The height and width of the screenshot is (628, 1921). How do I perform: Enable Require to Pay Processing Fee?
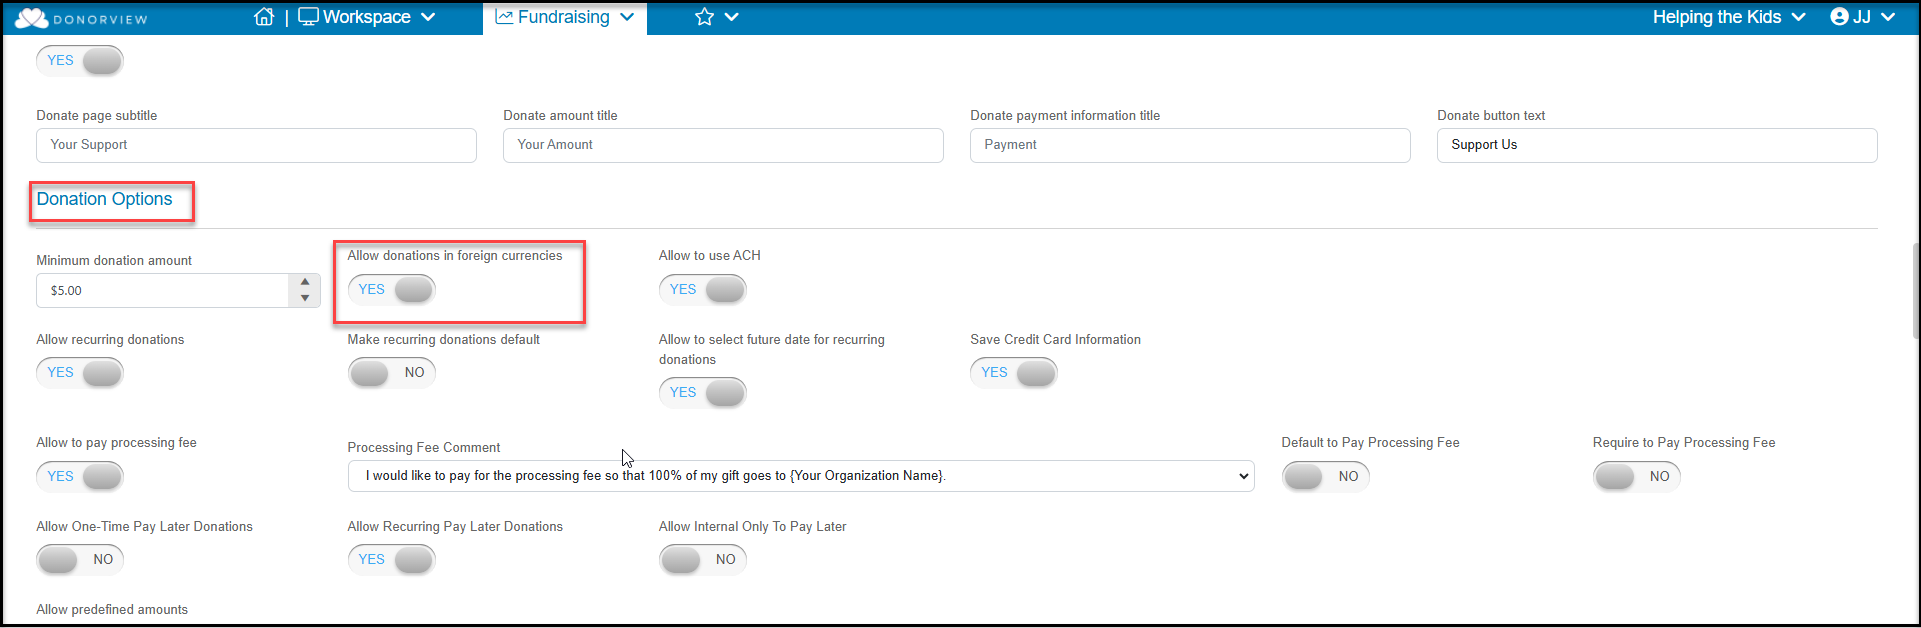coord(1636,477)
